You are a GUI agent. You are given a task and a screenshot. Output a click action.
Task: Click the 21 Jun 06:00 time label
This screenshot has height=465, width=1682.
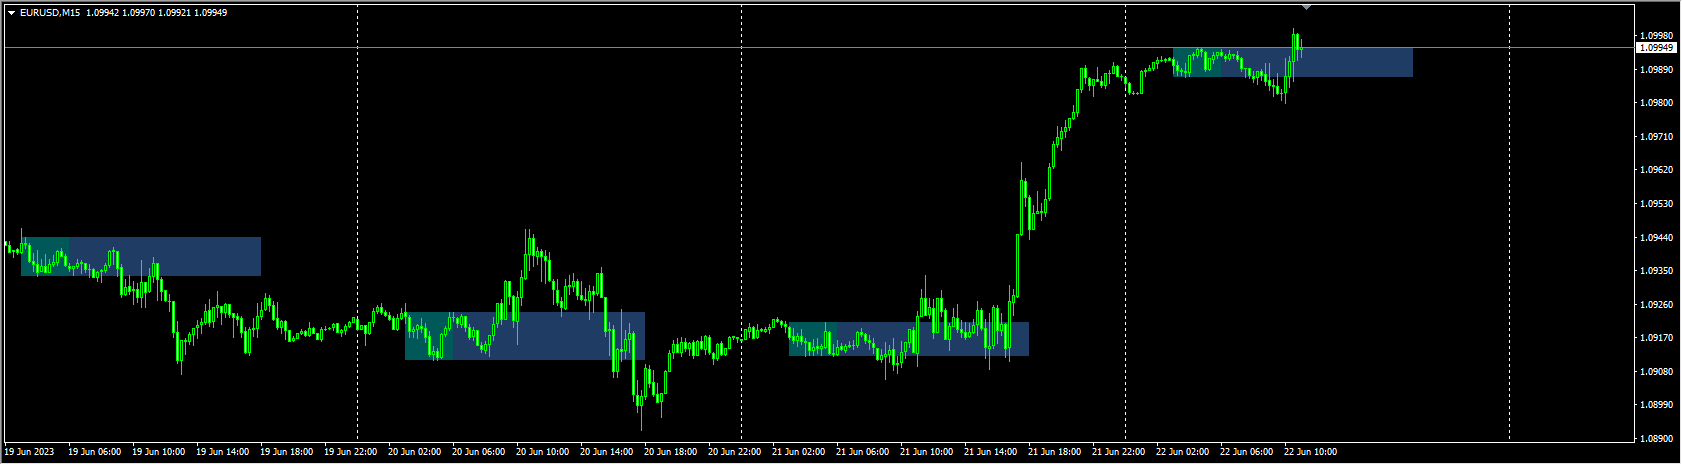click(862, 452)
